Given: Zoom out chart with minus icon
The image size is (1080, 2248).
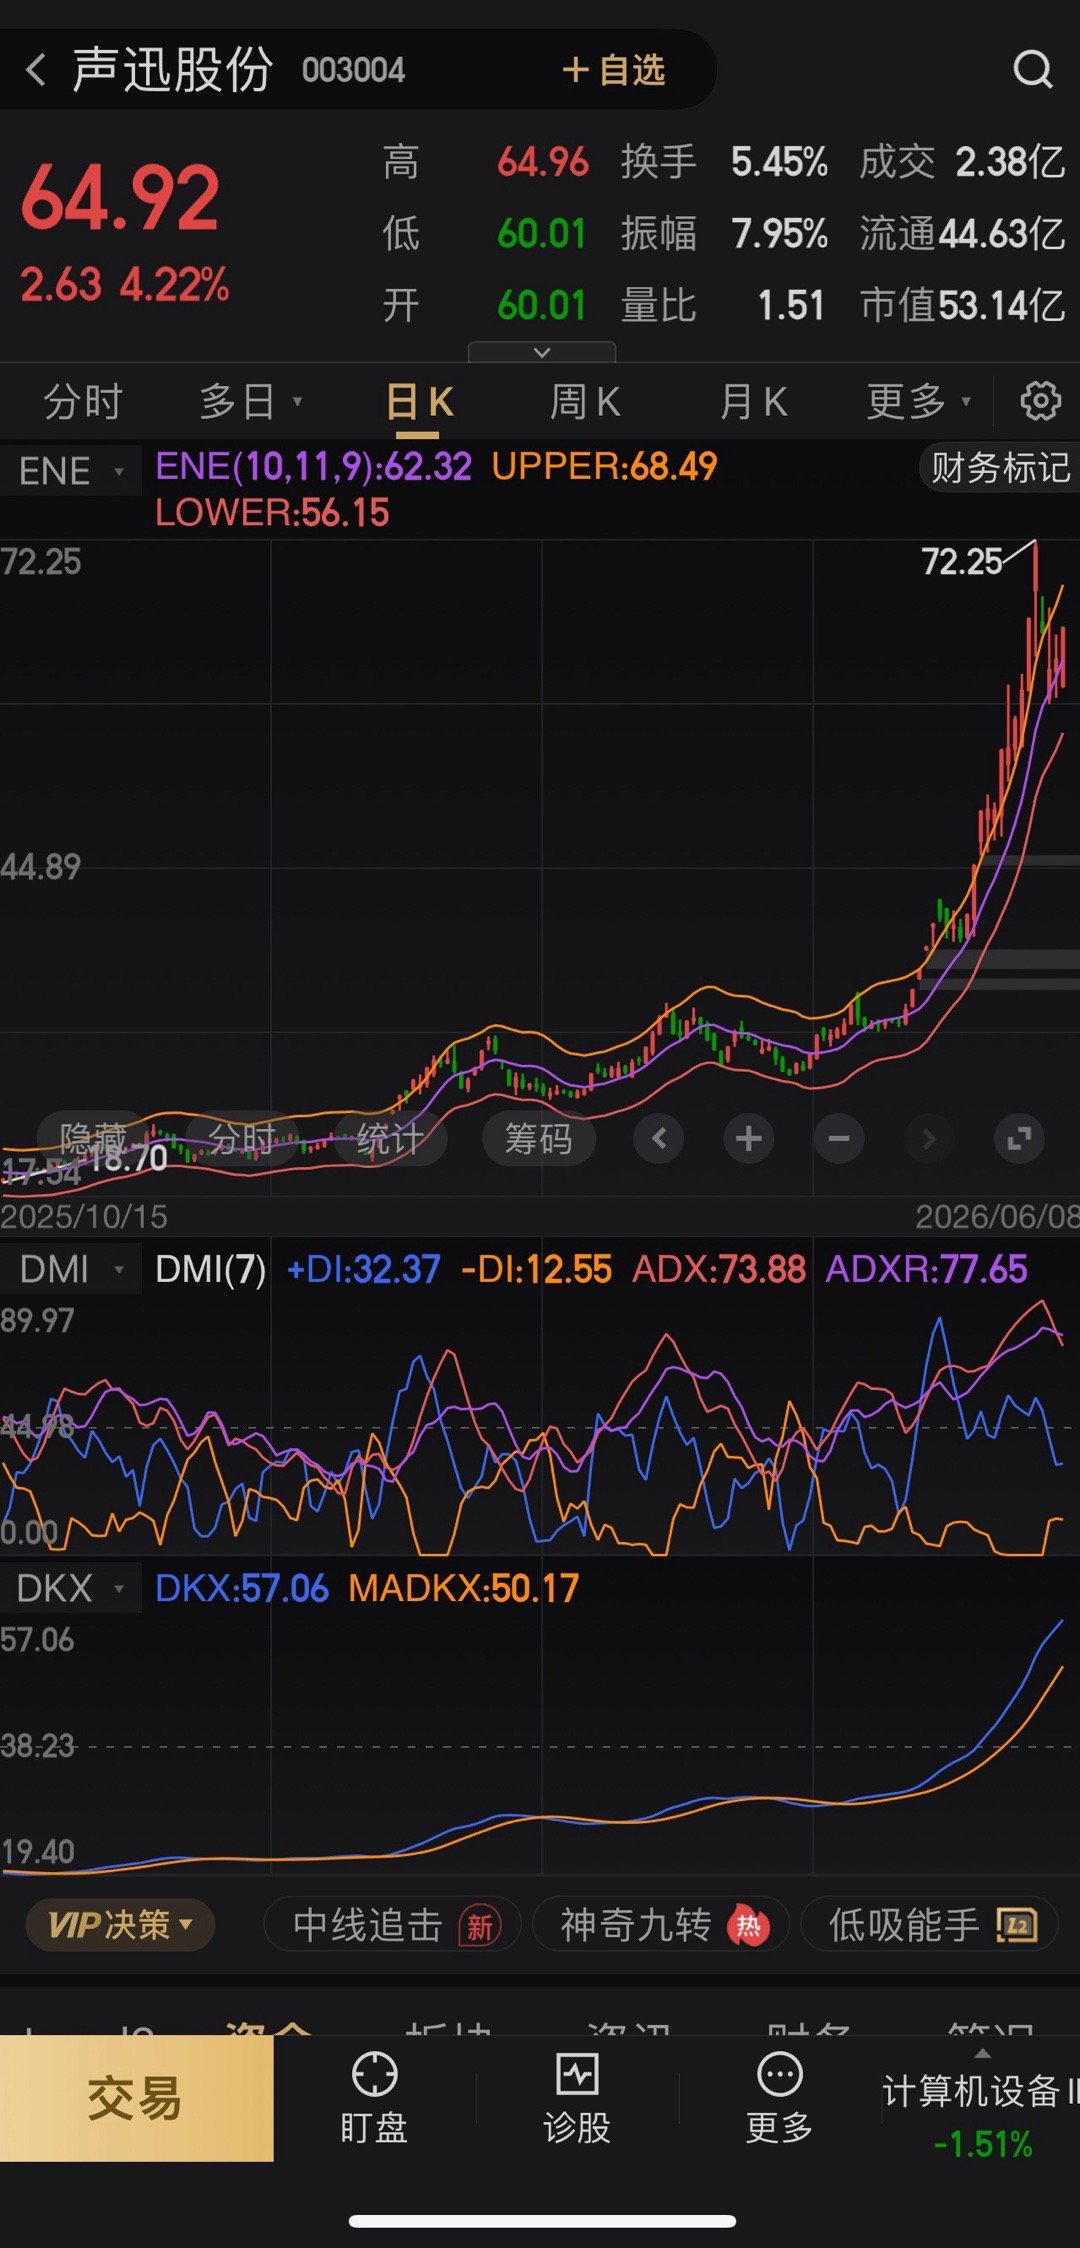Looking at the screenshot, I should pos(839,1138).
